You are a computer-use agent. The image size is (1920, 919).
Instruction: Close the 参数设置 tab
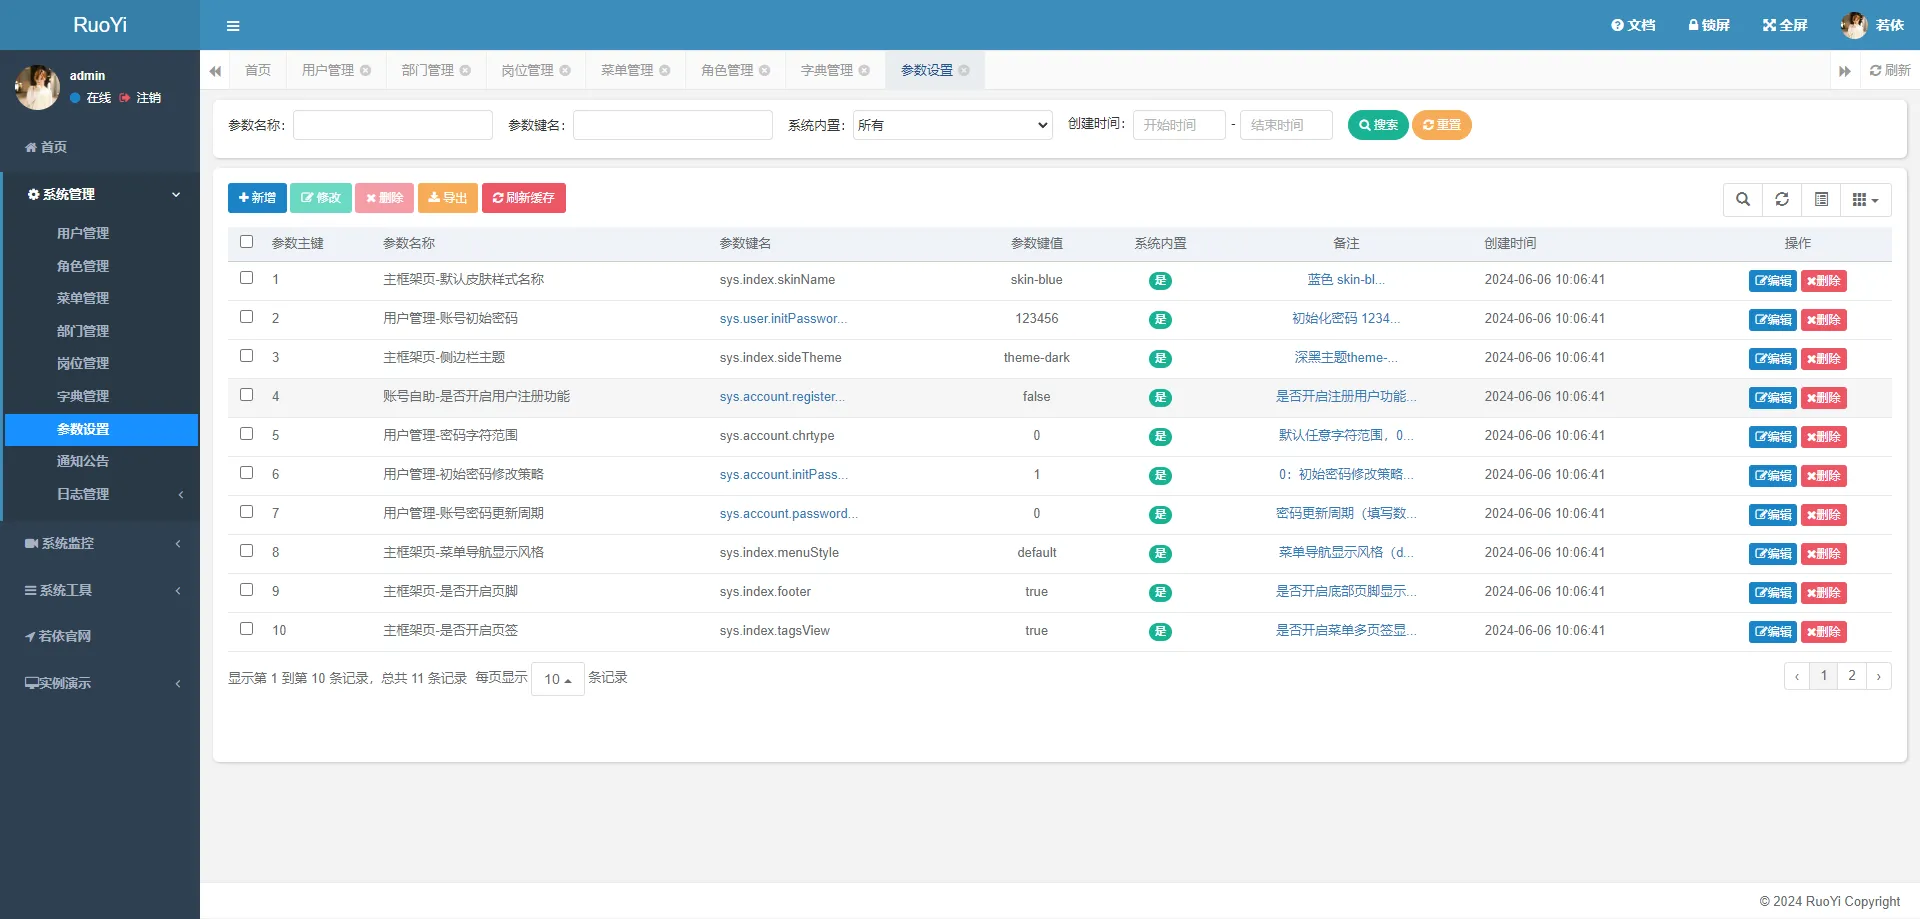(964, 71)
